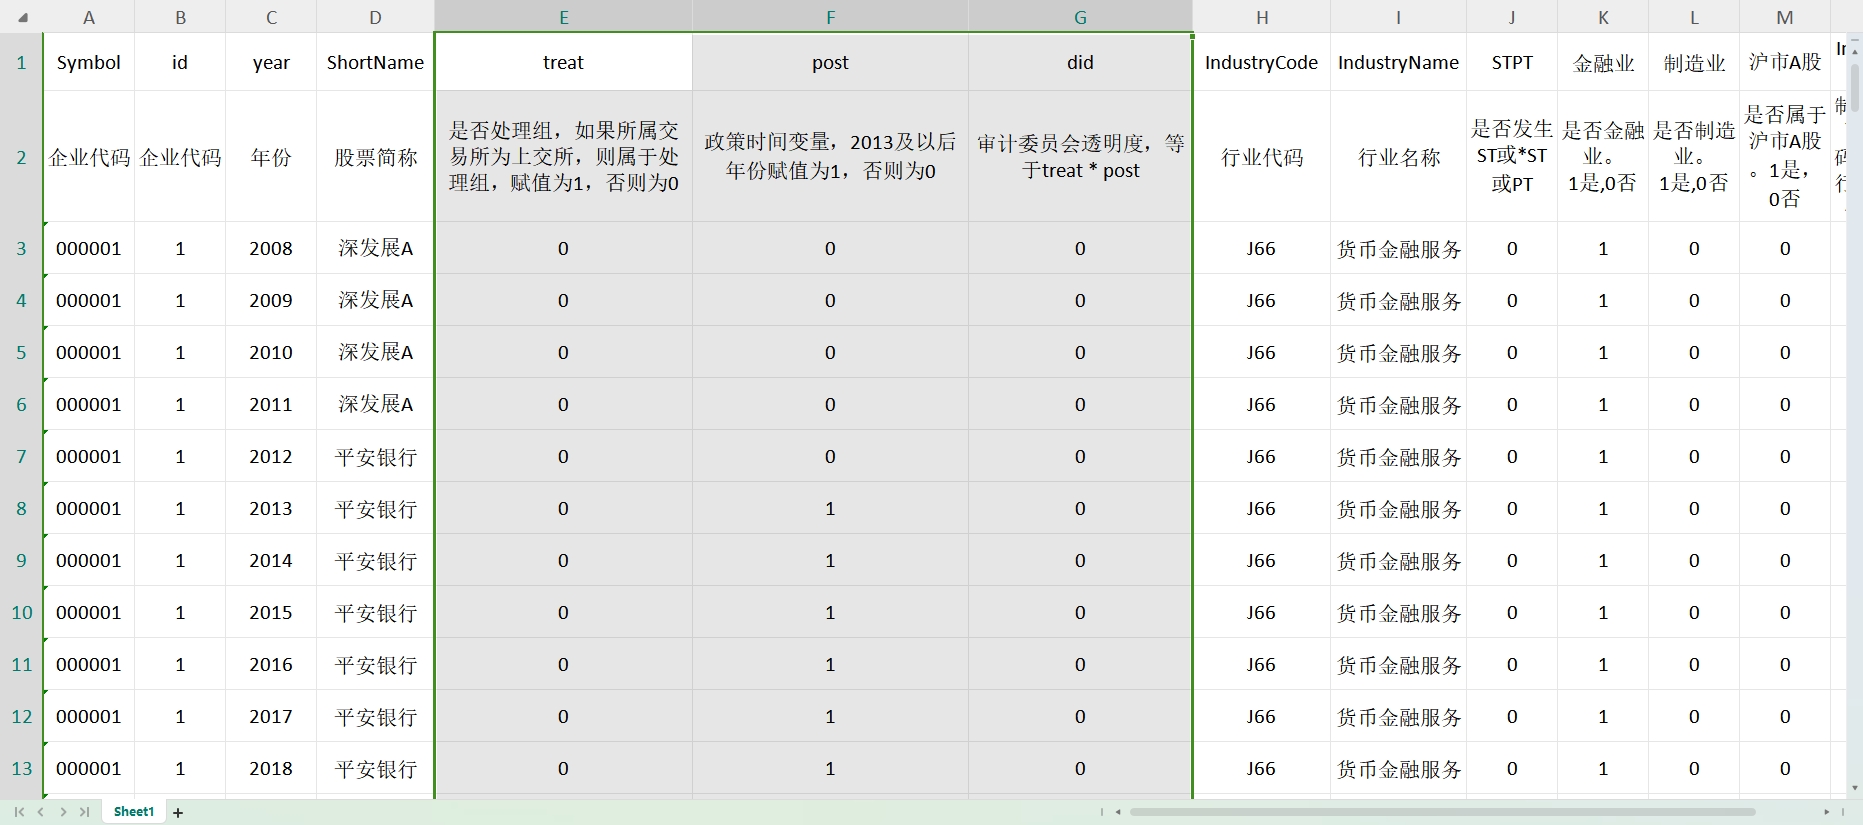Image resolution: width=1863 pixels, height=825 pixels.
Task: Click the "金融业" header cell
Action: (1603, 62)
